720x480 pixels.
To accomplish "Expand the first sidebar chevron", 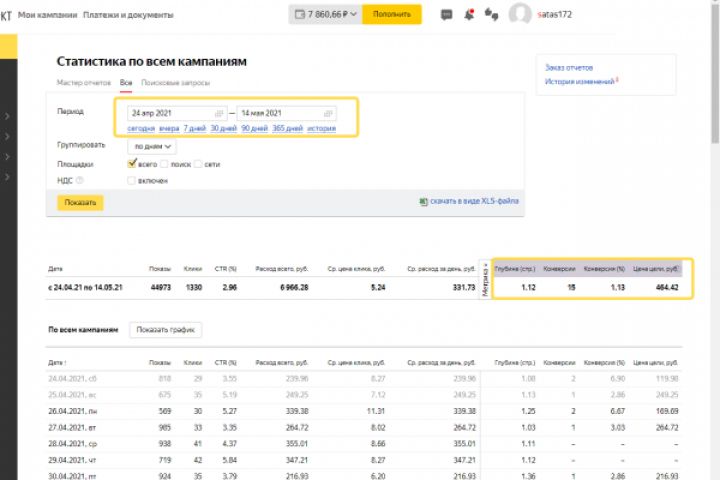I will (x=7, y=116).
